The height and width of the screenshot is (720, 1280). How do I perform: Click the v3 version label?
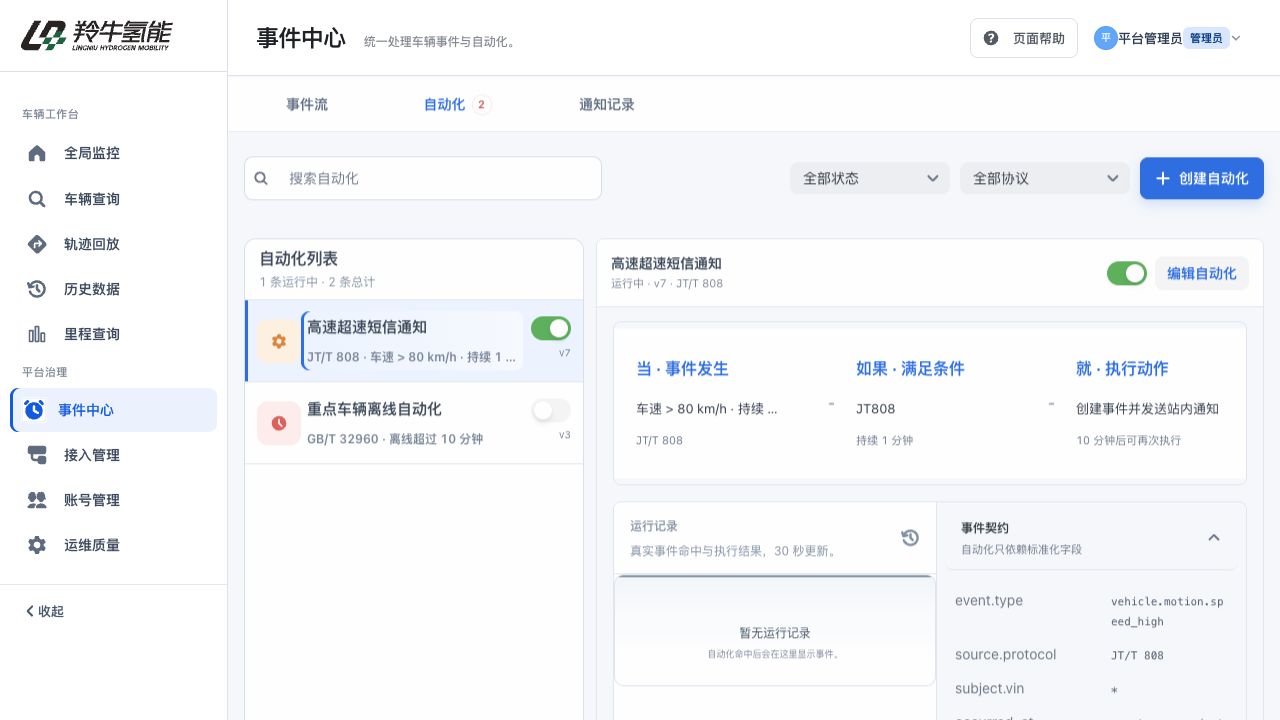565,435
